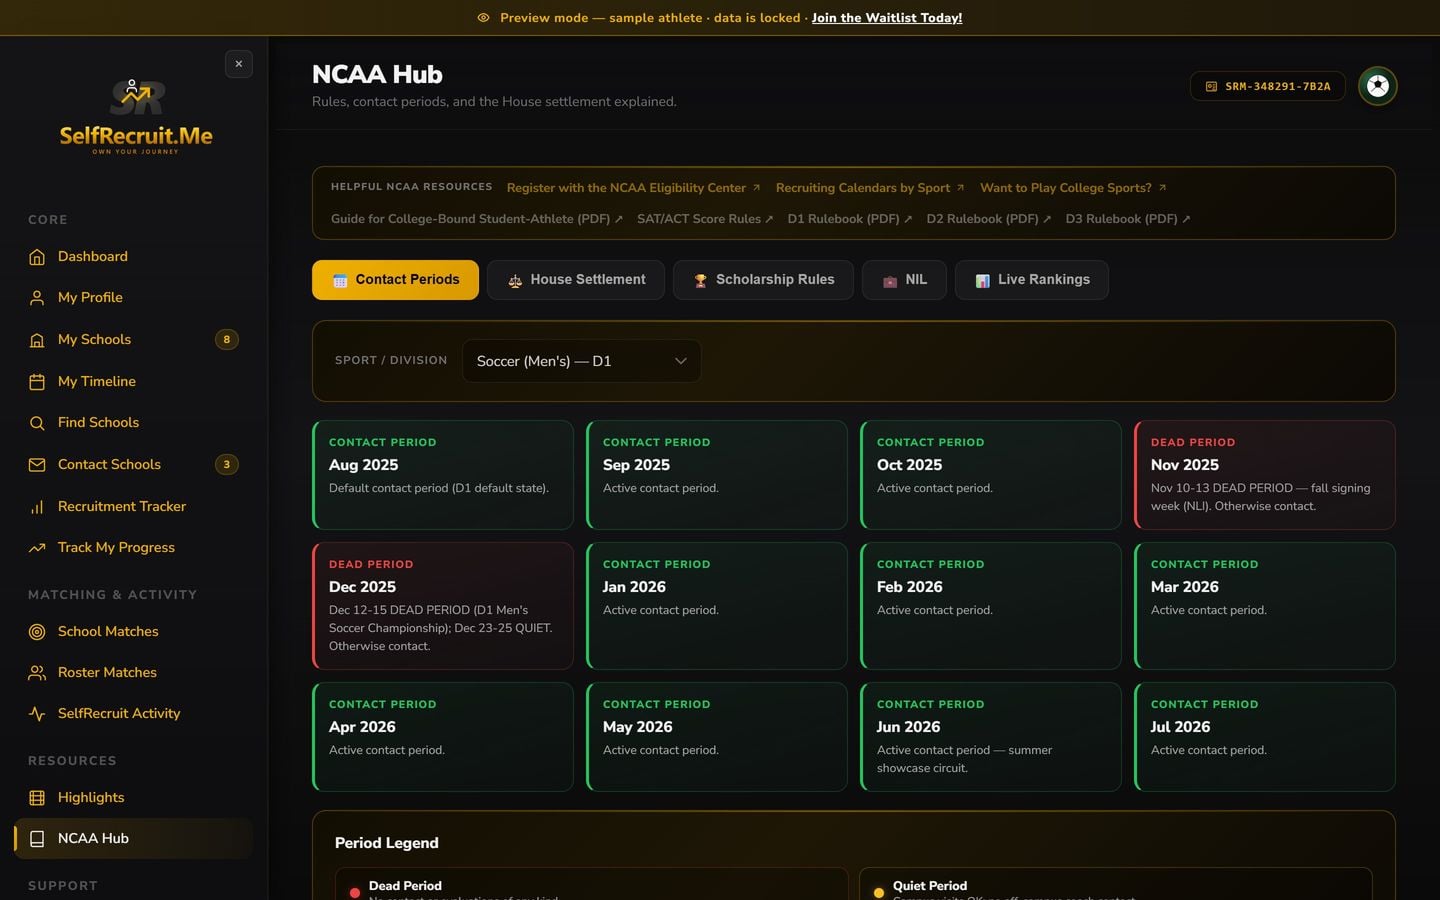Click the Track My Progress trend icon
The height and width of the screenshot is (900, 1440).
pyautogui.click(x=37, y=548)
